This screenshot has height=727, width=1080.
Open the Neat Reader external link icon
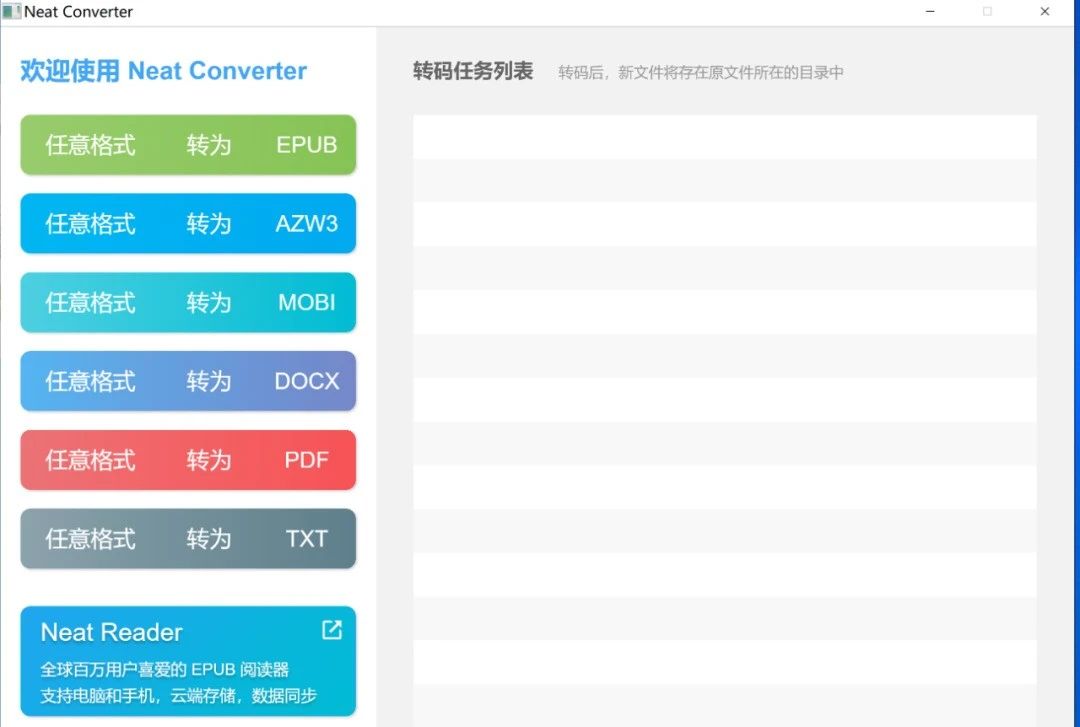pyautogui.click(x=332, y=630)
